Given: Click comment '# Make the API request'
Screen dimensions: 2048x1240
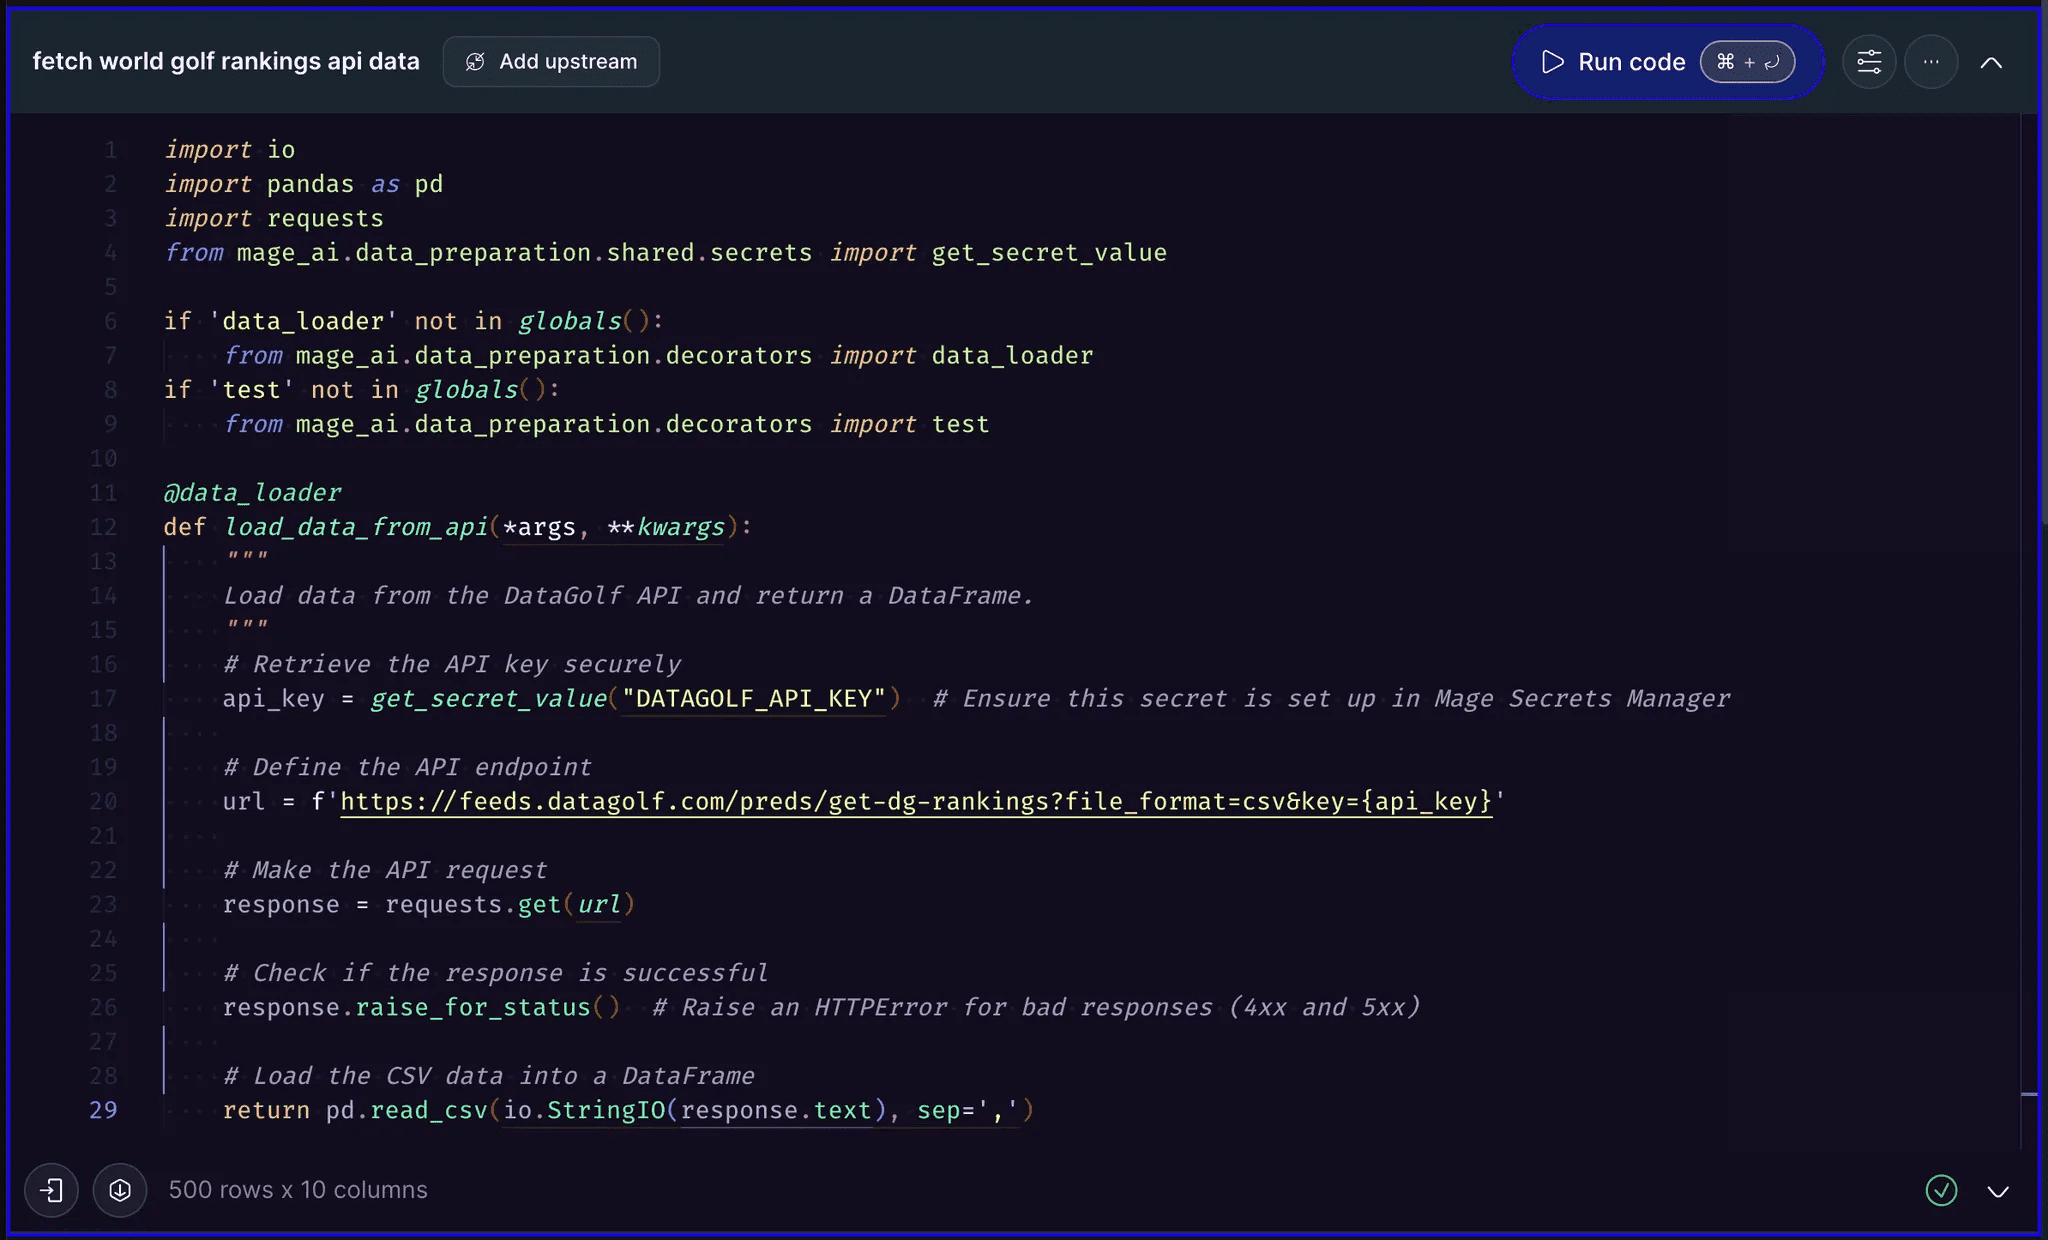Looking at the screenshot, I should (x=385, y=870).
